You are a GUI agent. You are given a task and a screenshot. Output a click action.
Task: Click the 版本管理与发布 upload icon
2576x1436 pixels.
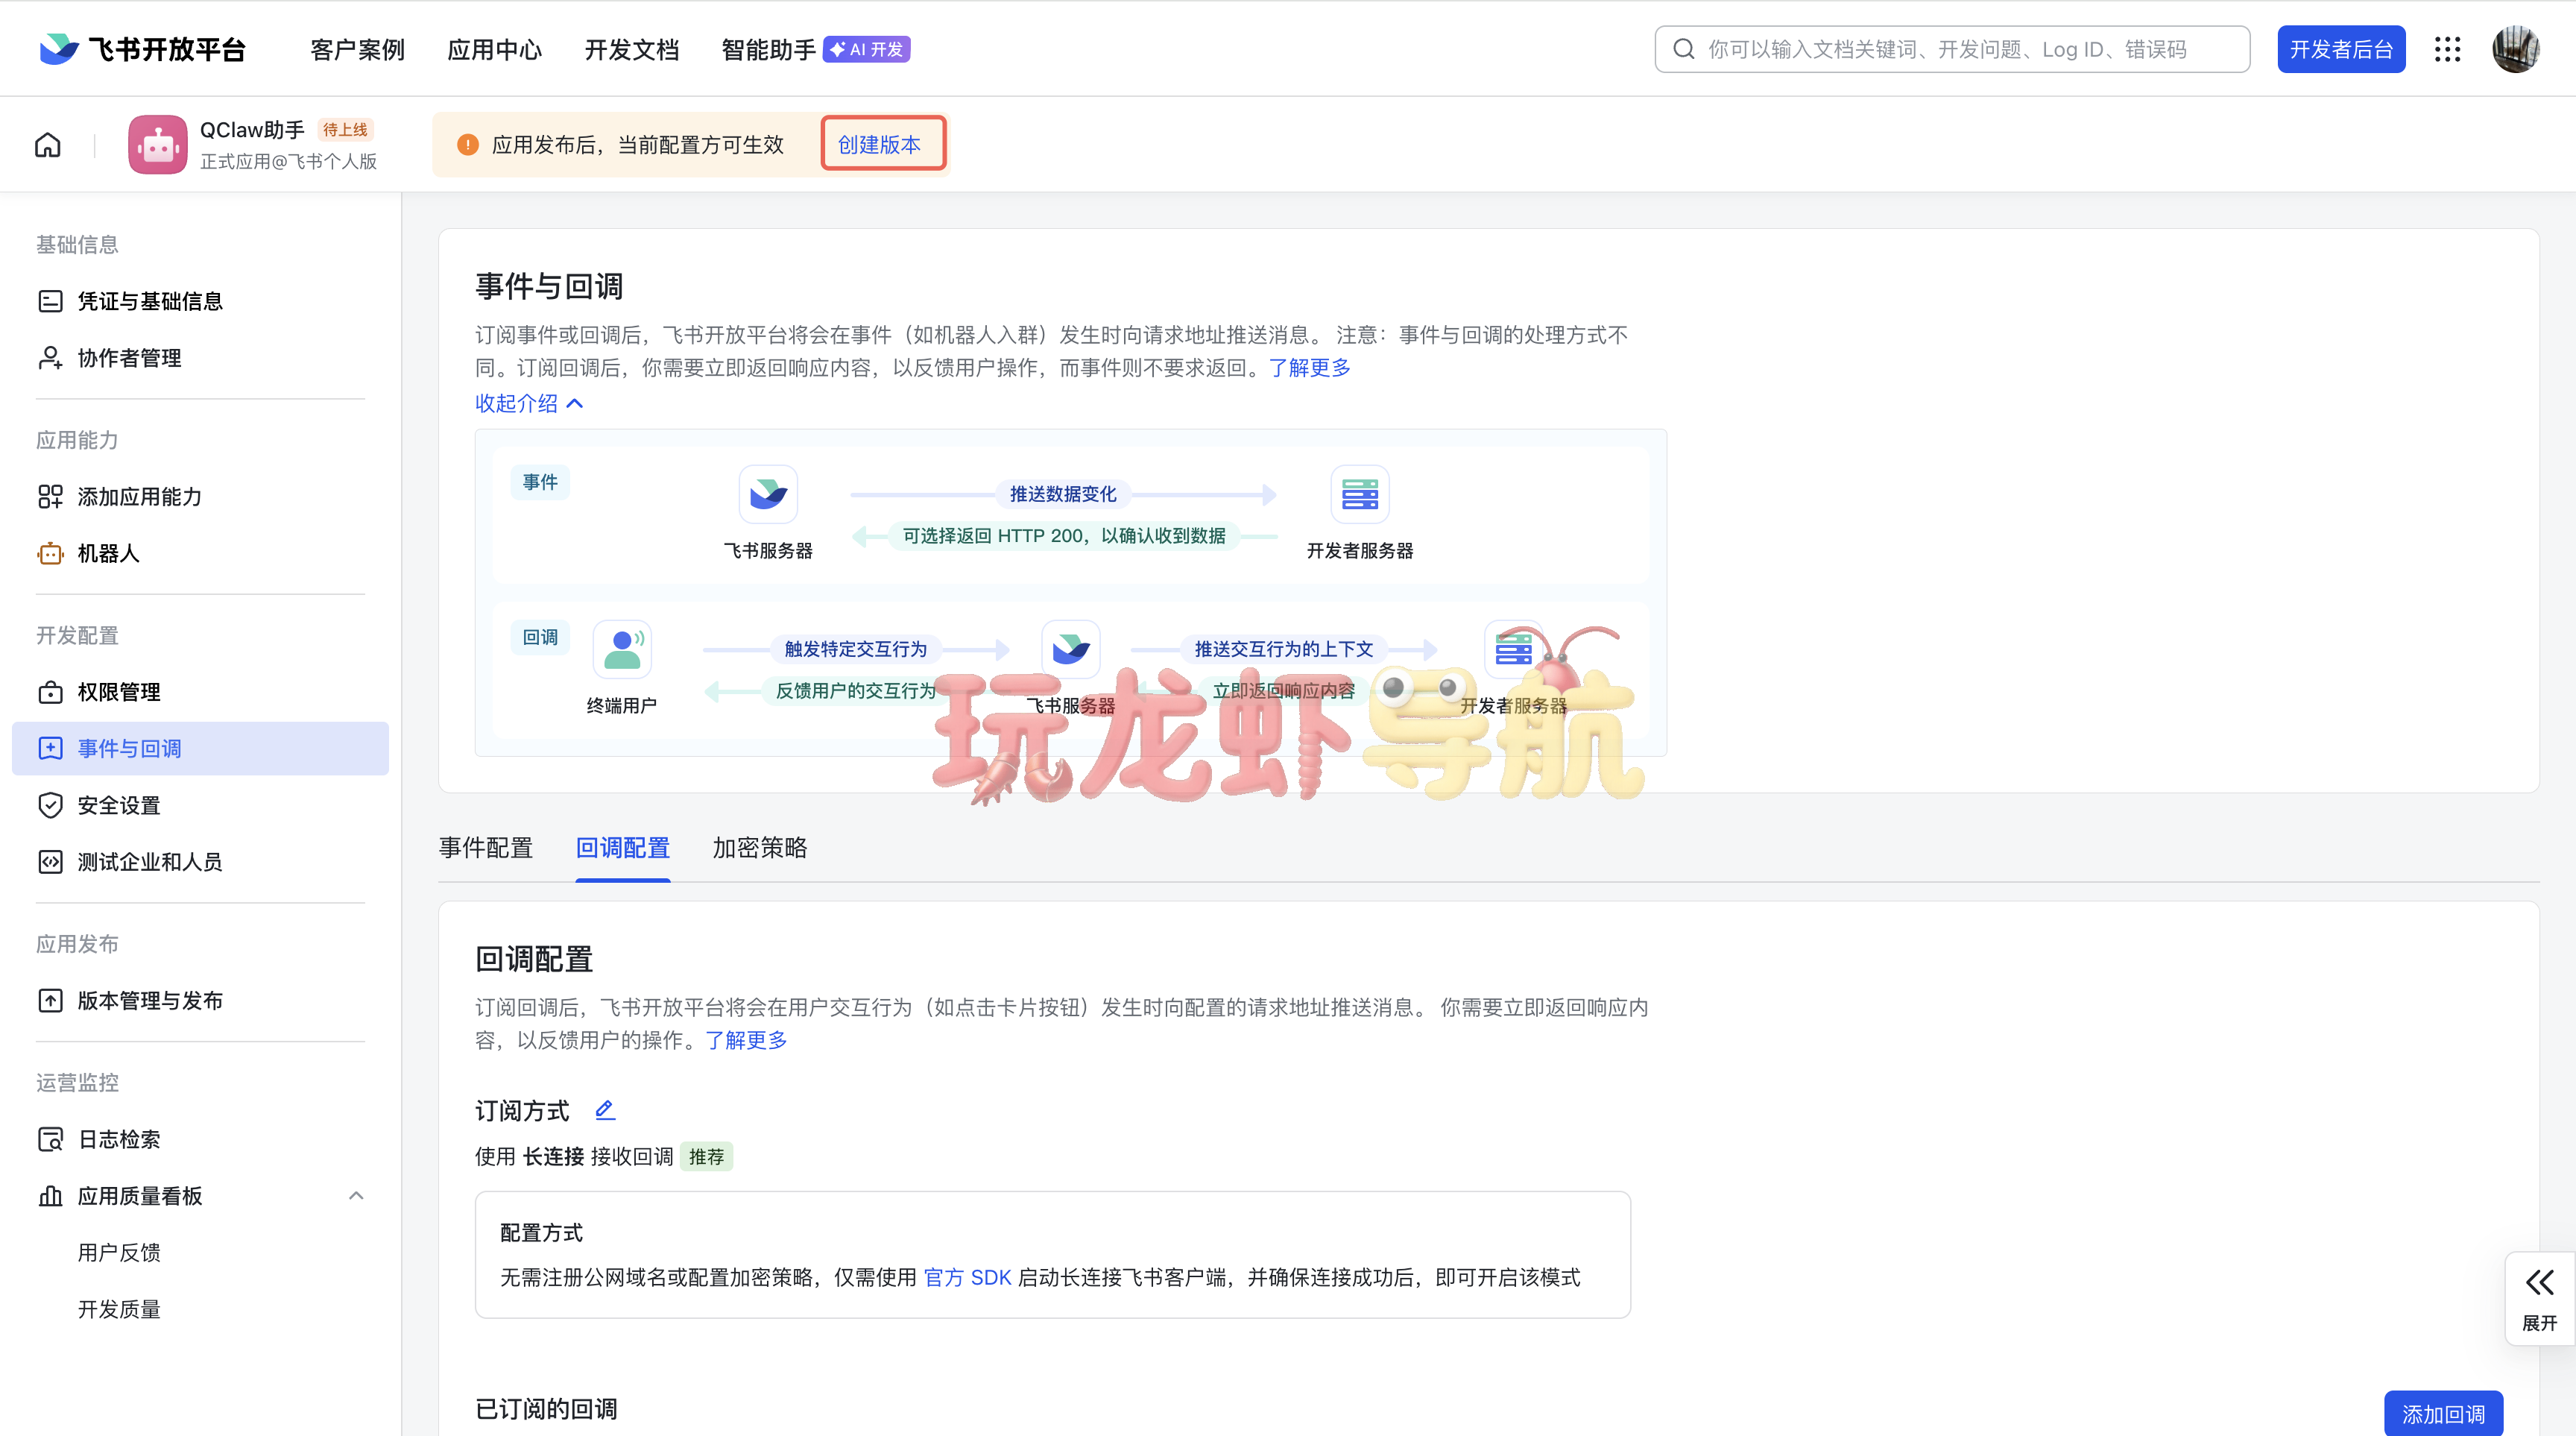[x=50, y=1001]
